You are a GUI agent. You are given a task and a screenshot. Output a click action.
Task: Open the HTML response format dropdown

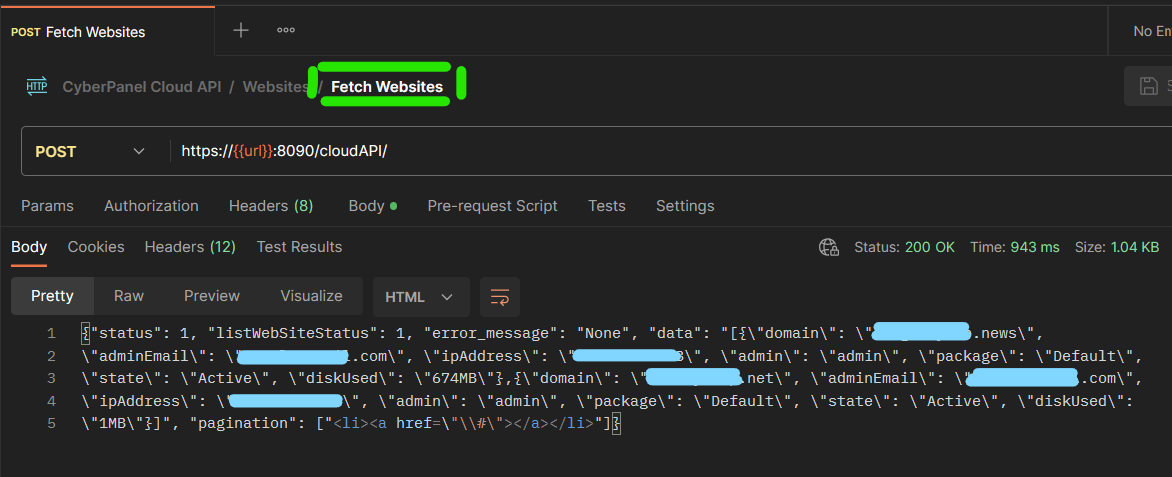pos(421,297)
